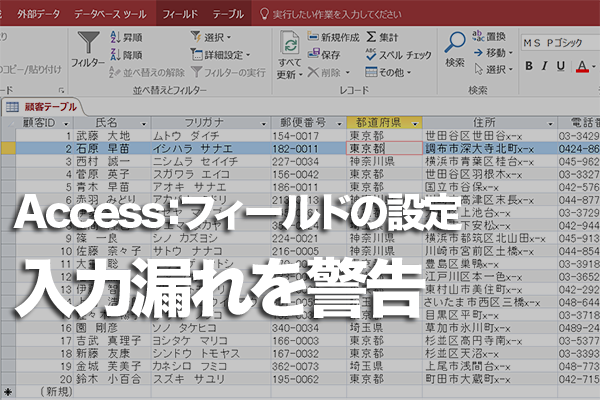The width and height of the screenshot is (600, 400).
Task: Switch to the 外部データ tab
Action: tap(39, 14)
